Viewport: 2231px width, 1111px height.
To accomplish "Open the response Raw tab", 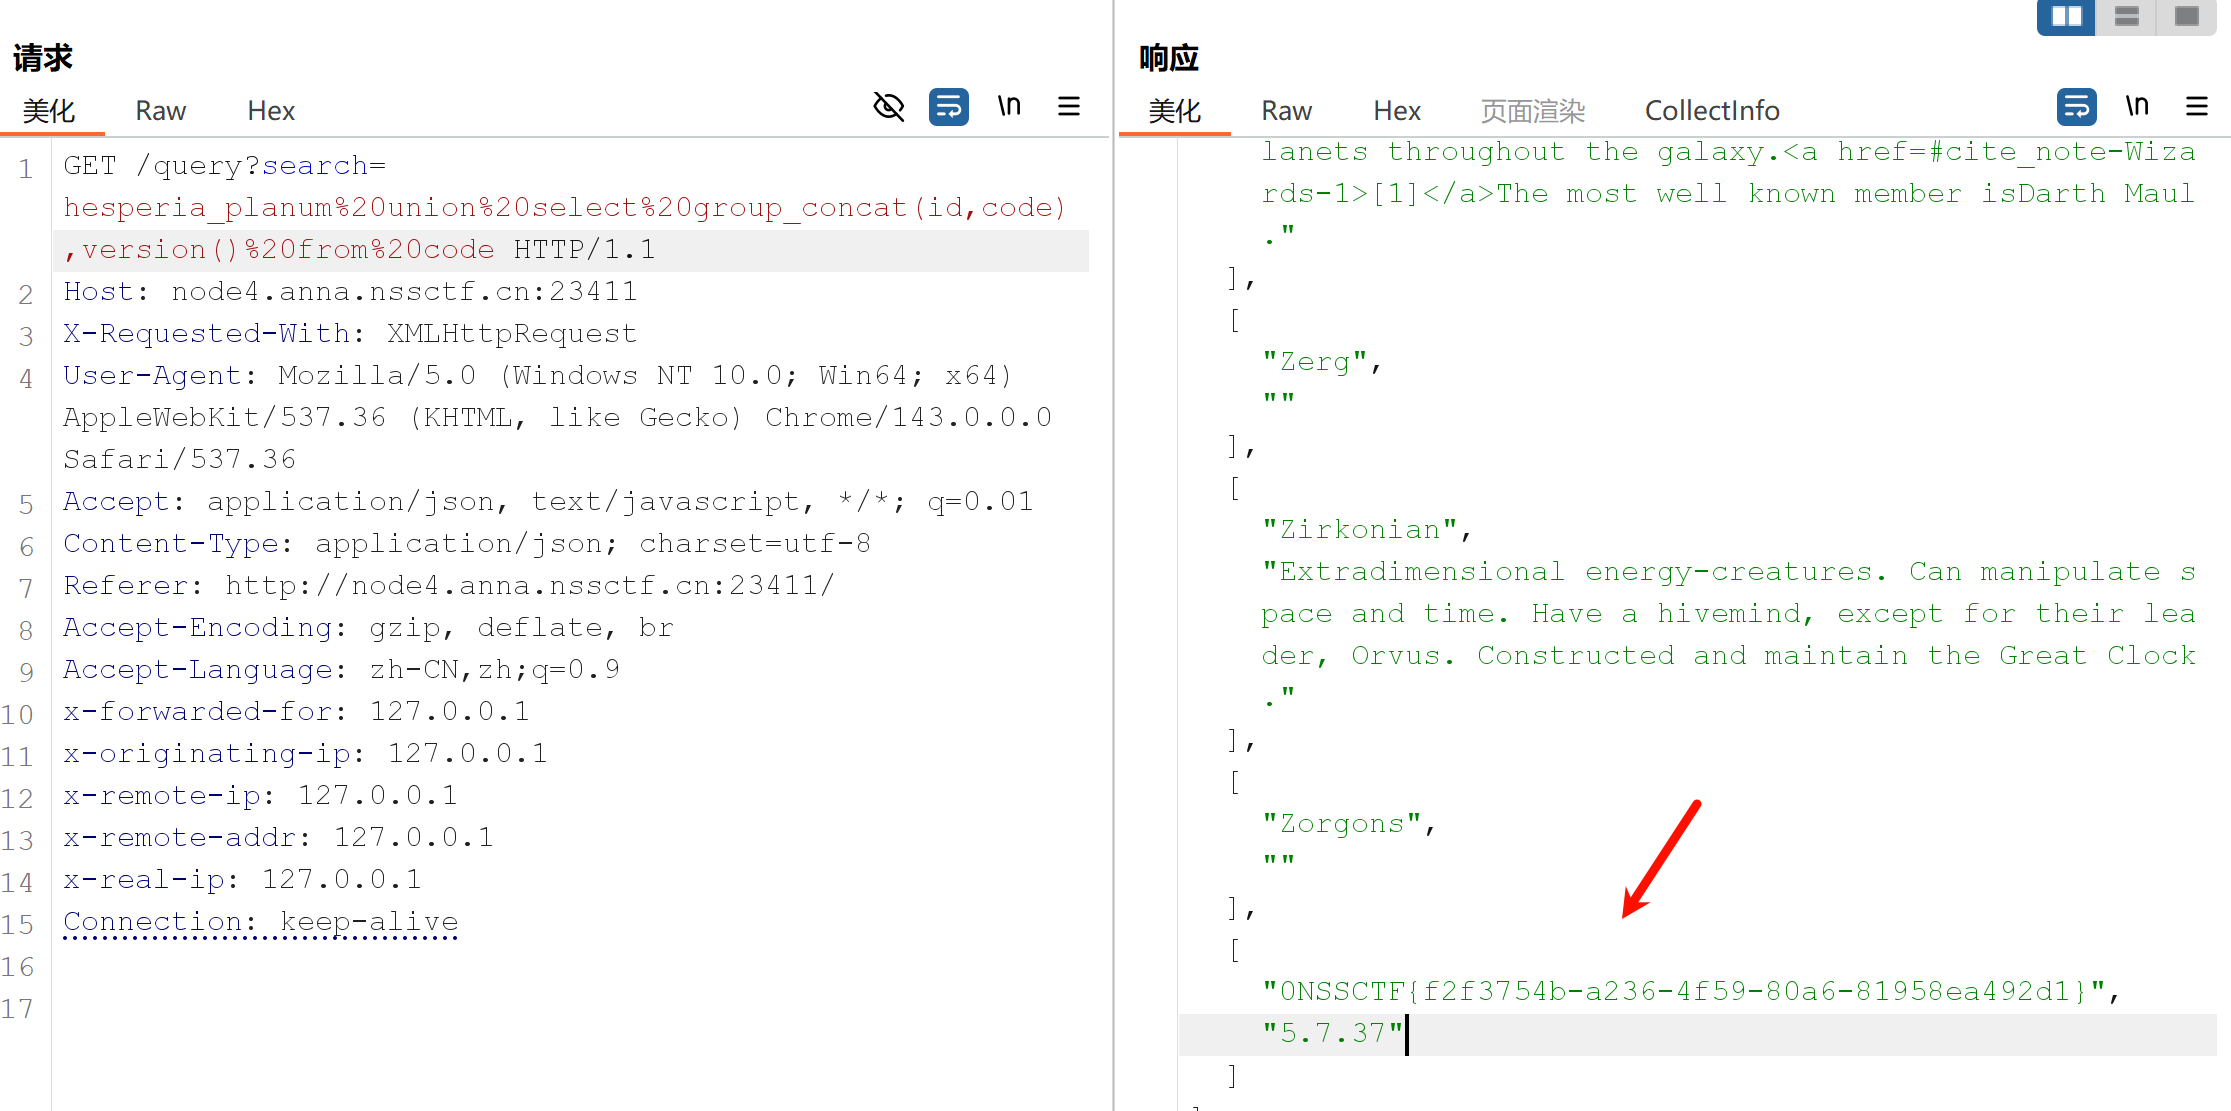I will tap(1286, 110).
